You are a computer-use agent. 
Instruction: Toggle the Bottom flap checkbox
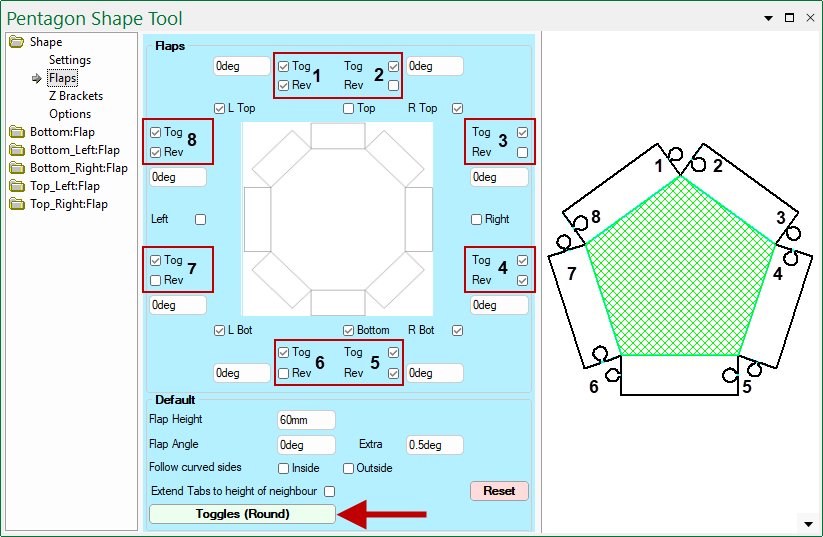coord(348,330)
